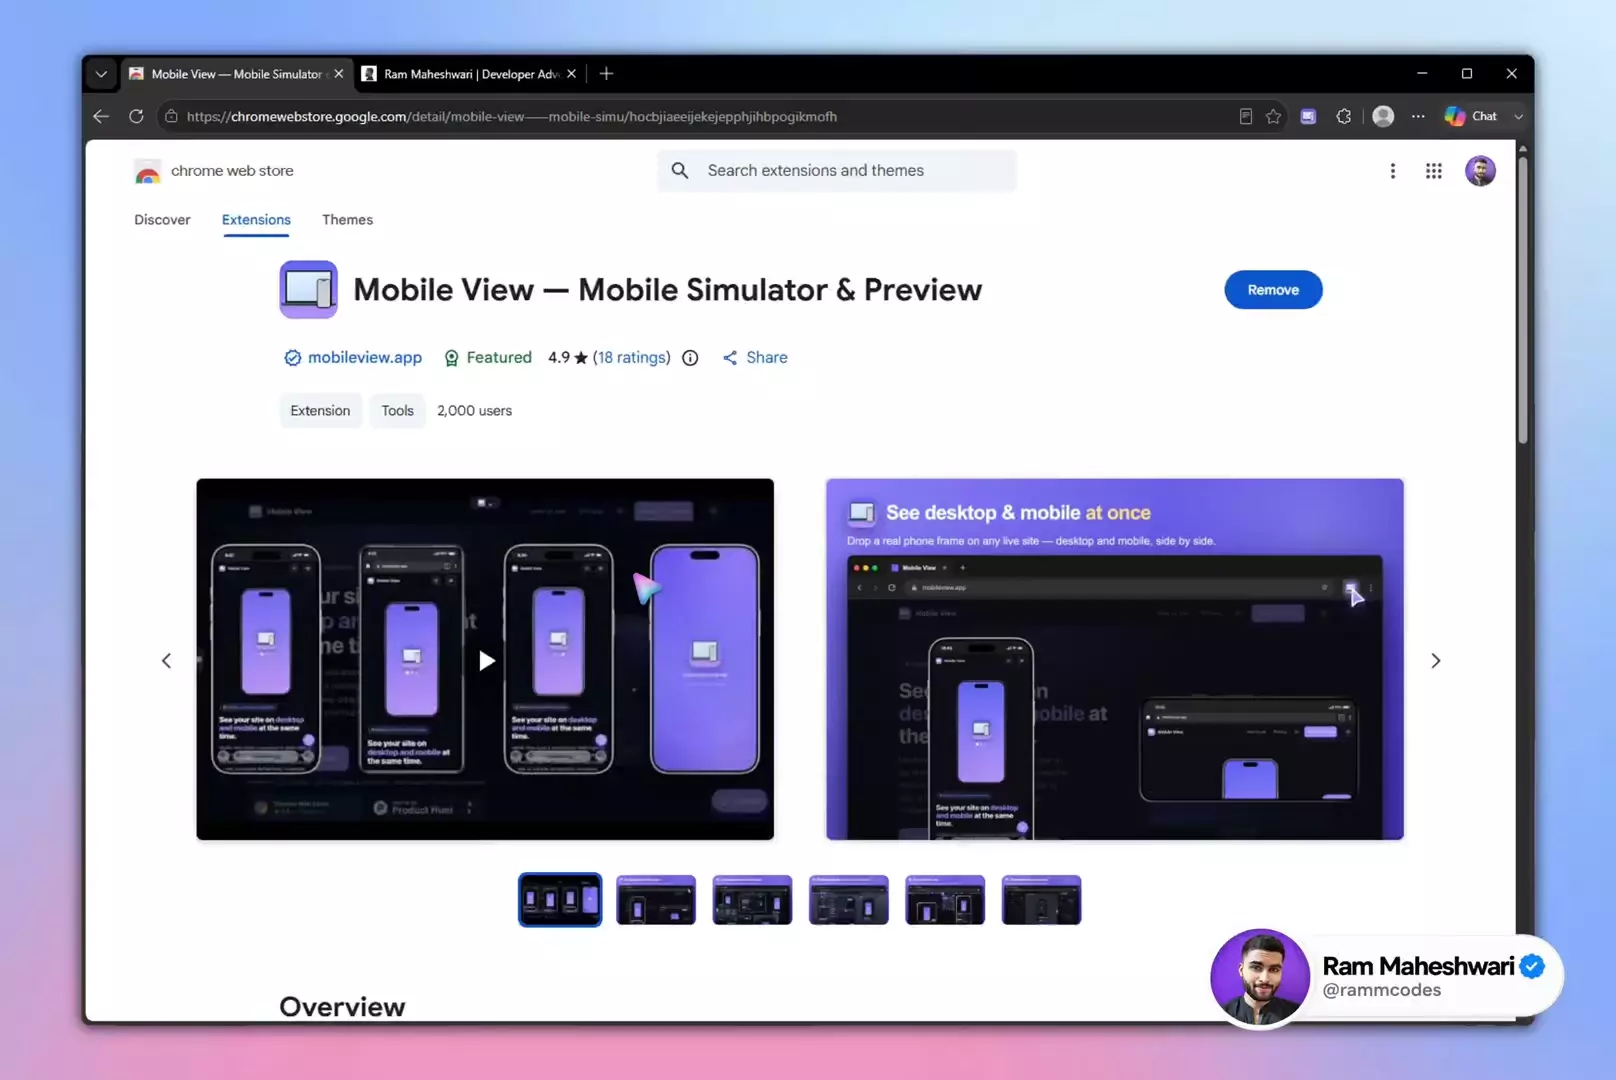The height and width of the screenshot is (1080, 1616).
Task: Switch to the Ram Maheshwari Developer tab
Action: click(469, 74)
